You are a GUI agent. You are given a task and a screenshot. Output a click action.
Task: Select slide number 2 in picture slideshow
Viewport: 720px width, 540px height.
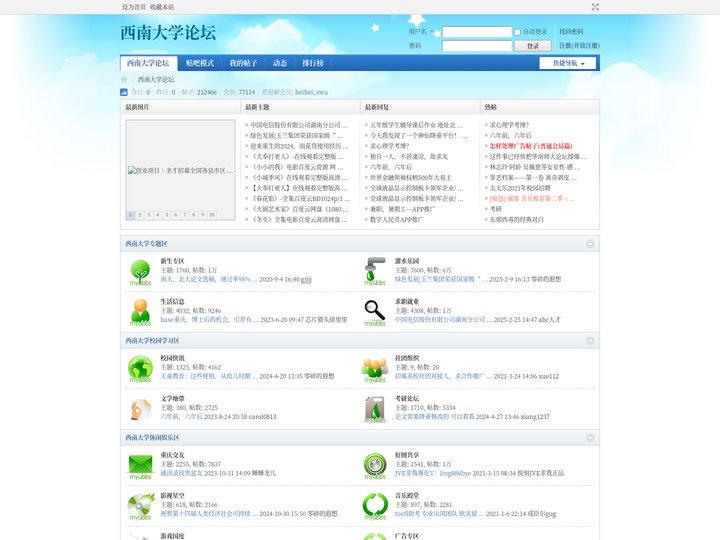pyautogui.click(x=140, y=215)
